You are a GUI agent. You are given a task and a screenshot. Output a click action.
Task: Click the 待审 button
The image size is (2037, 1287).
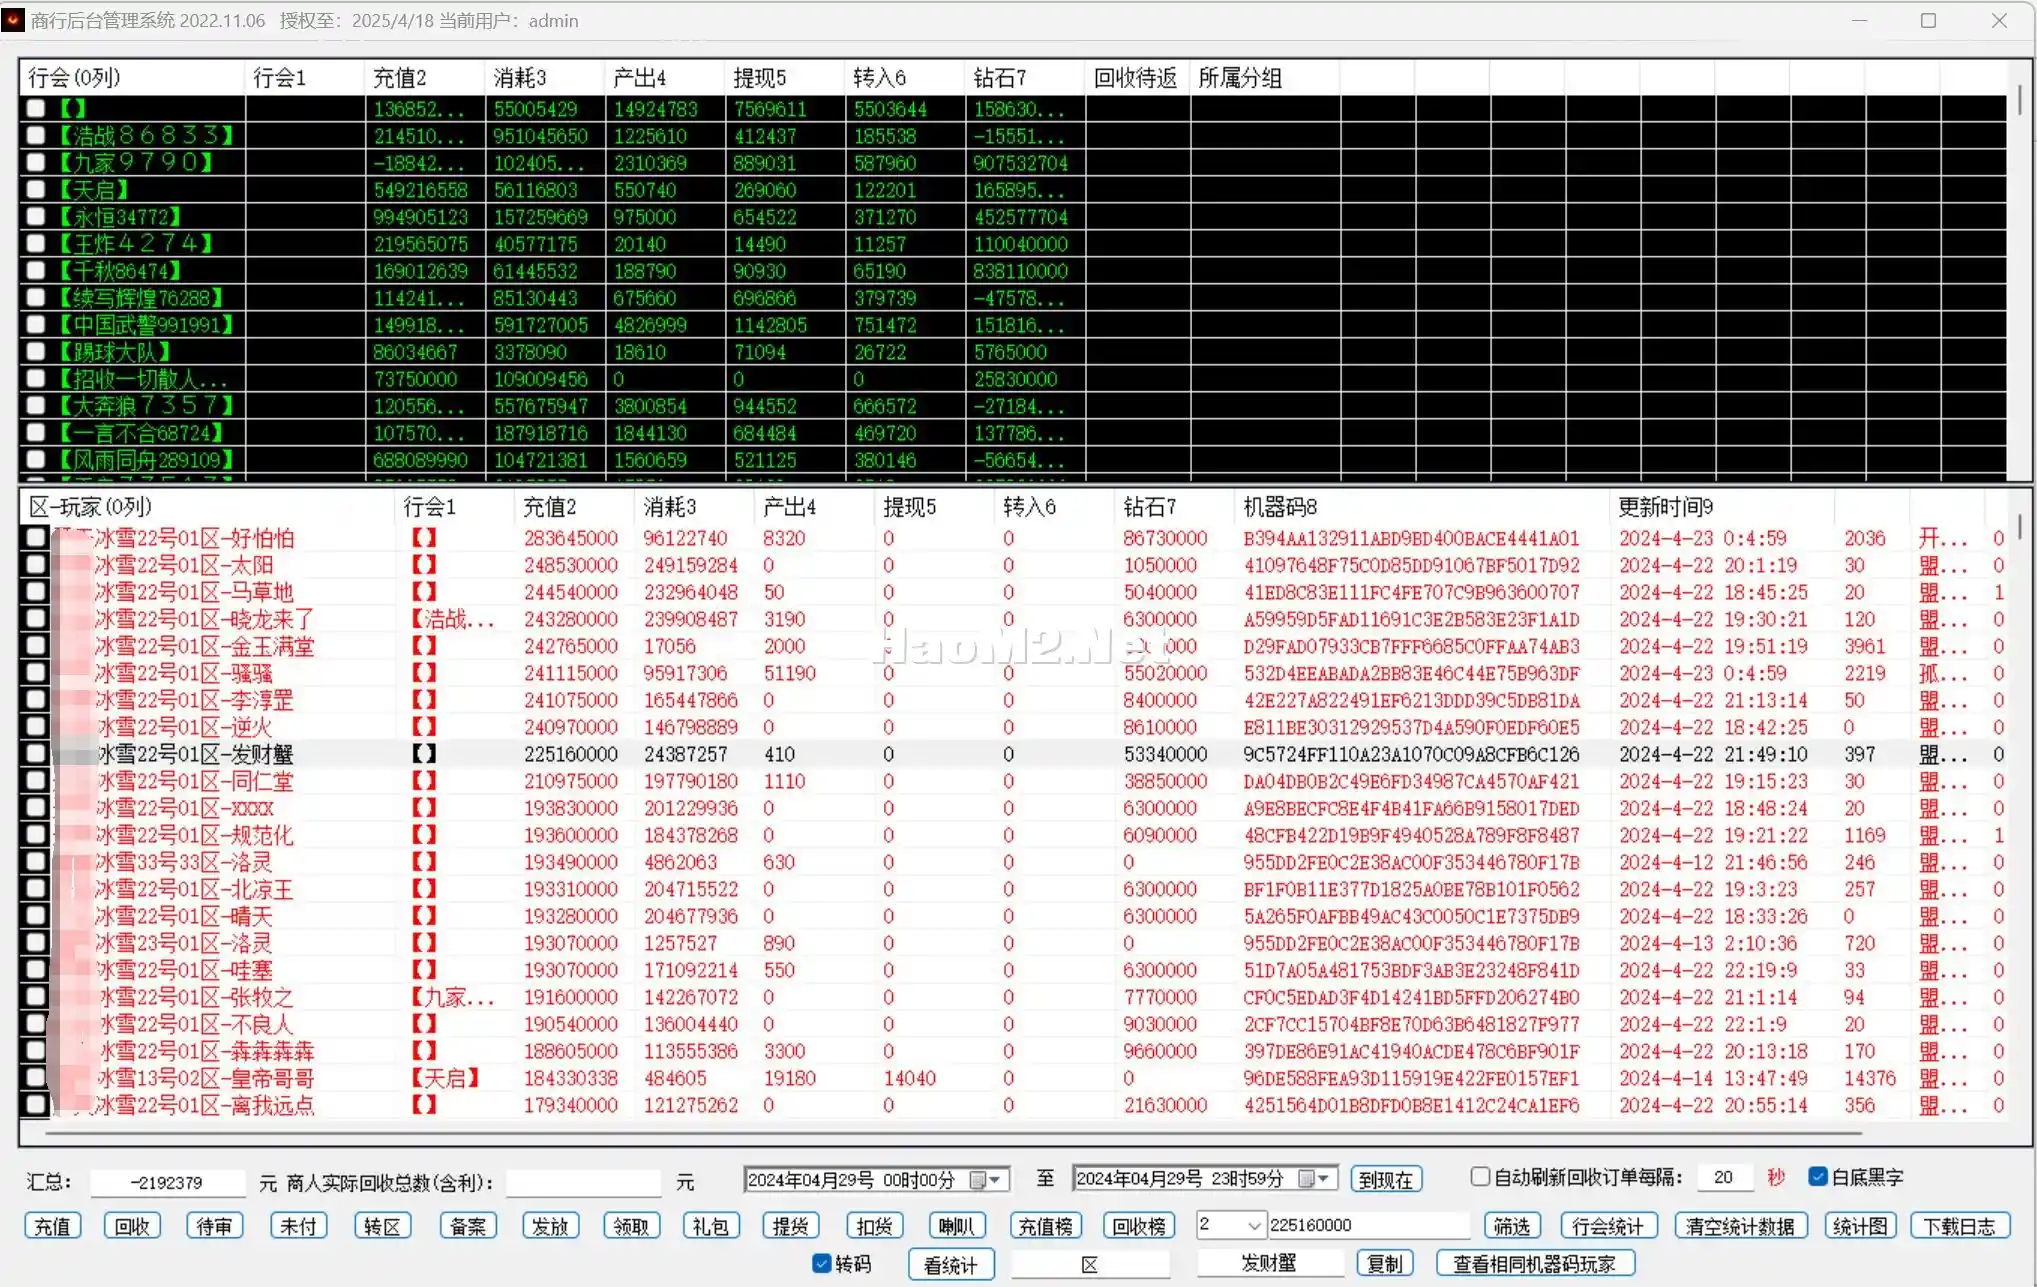(214, 1226)
